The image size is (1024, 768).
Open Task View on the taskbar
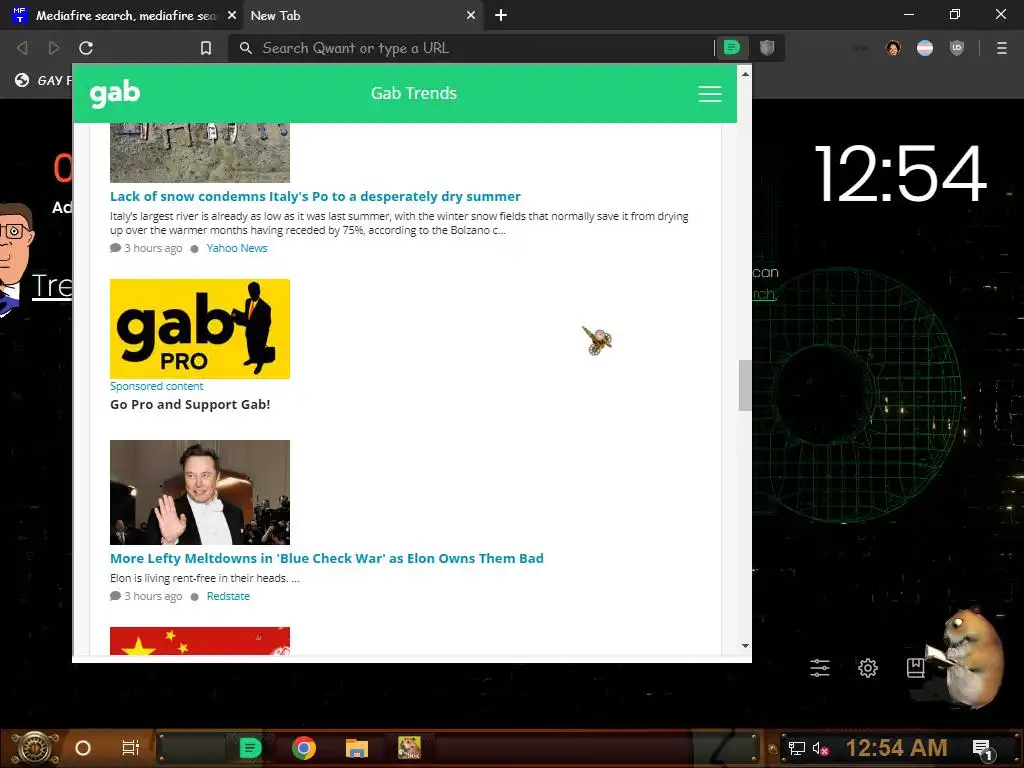(131, 748)
